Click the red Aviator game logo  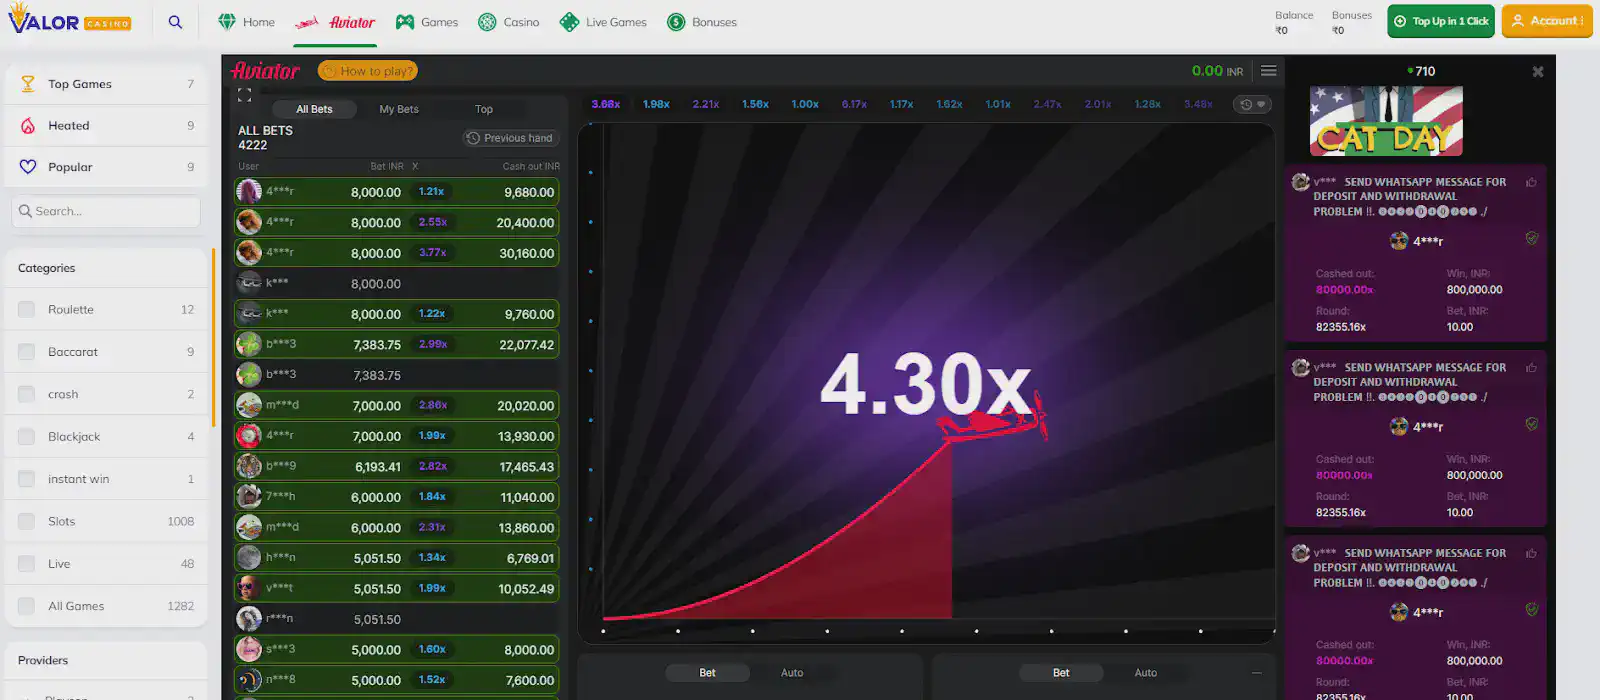tap(265, 71)
